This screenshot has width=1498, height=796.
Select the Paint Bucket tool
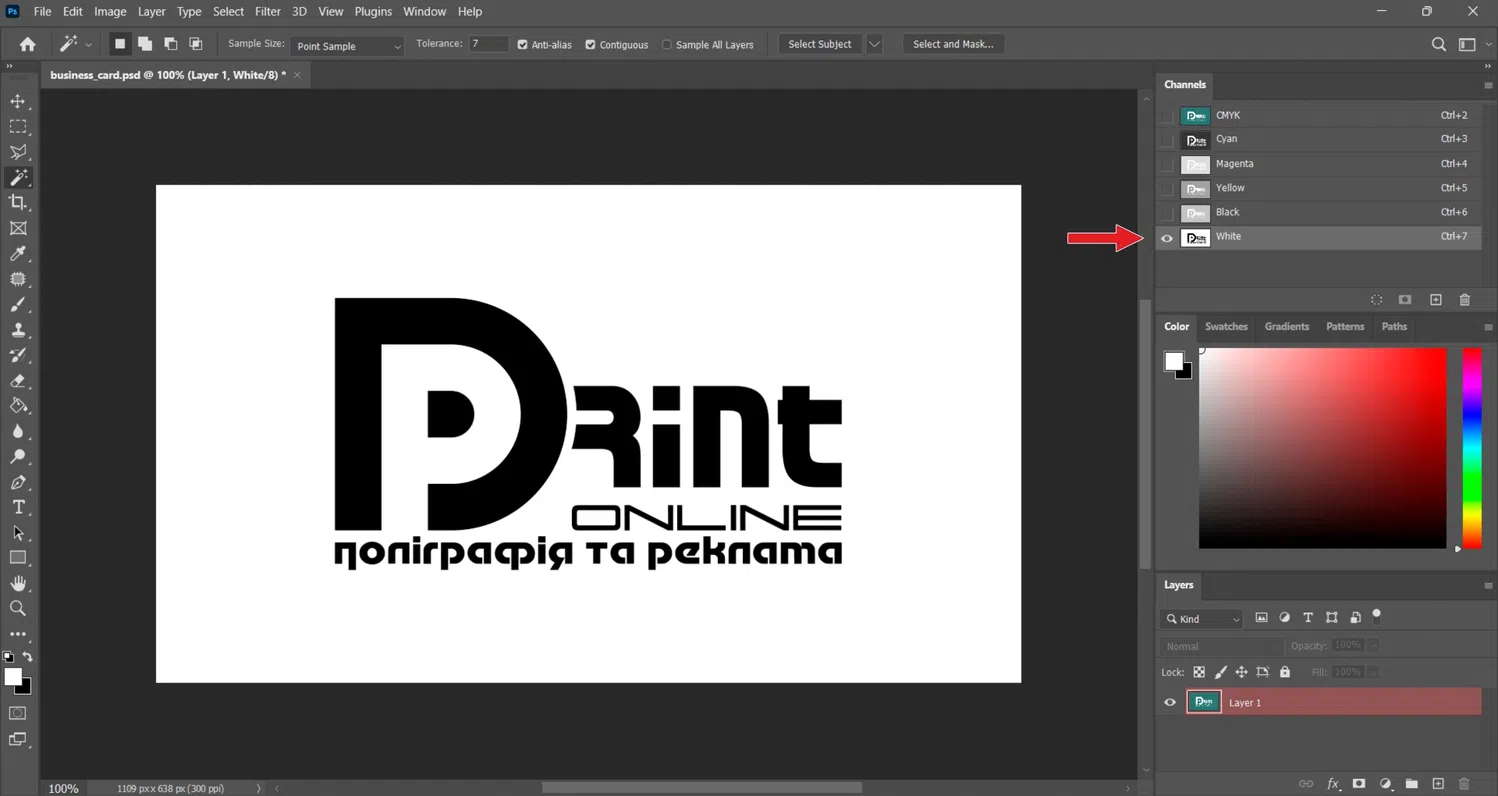(18, 406)
